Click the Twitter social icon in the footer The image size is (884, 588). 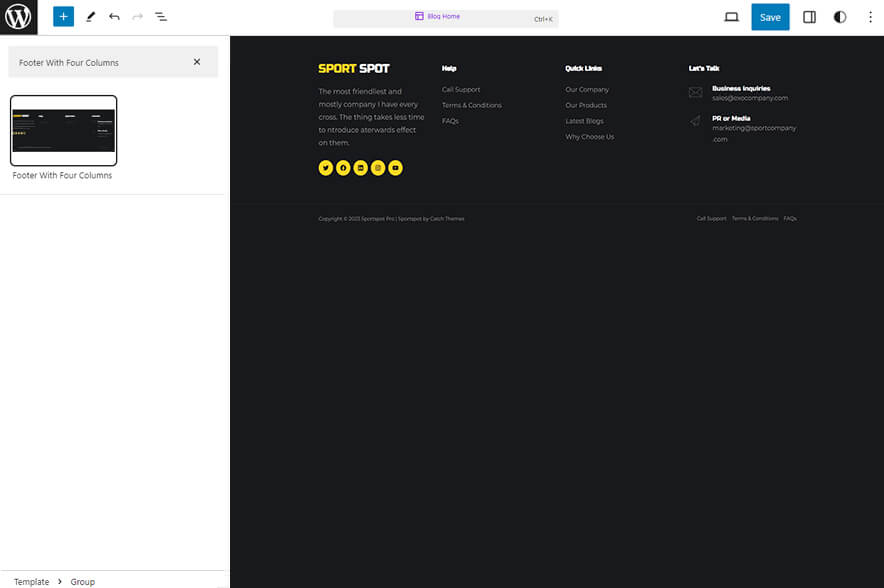click(326, 168)
